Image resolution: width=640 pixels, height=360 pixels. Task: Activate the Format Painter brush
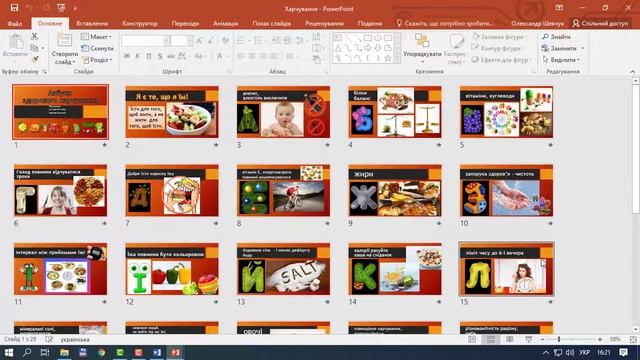click(35, 60)
